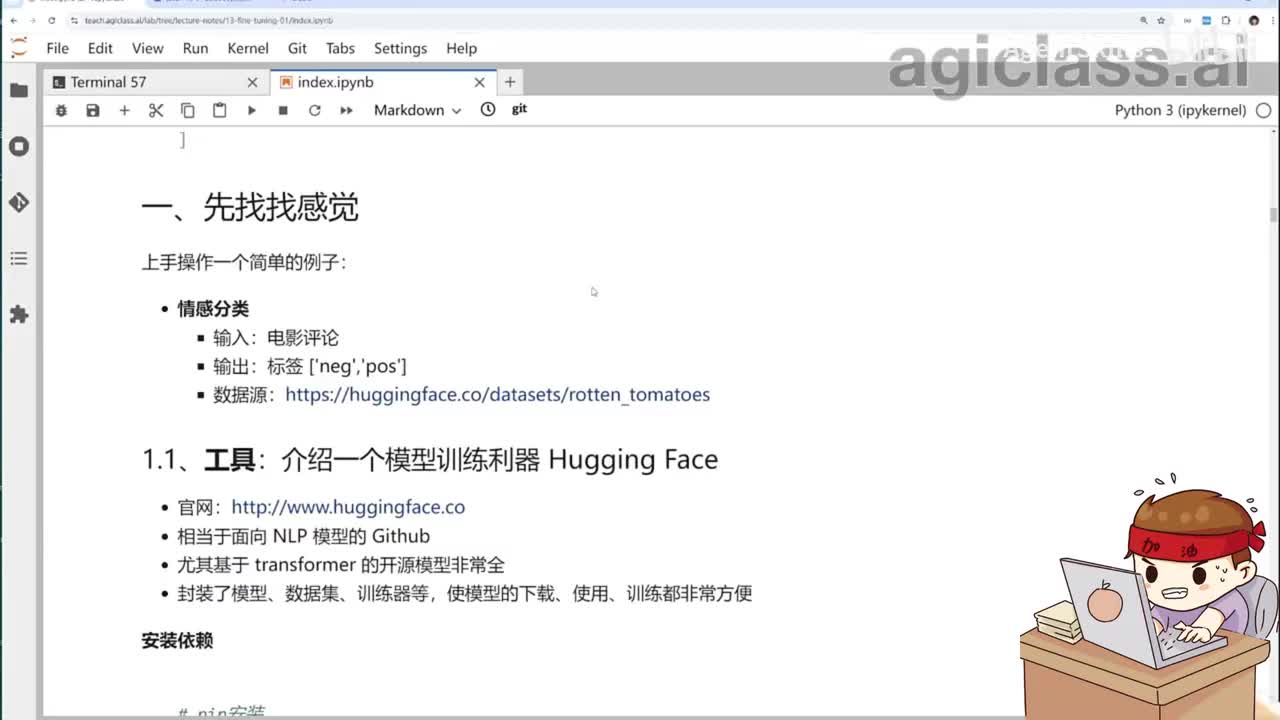Open the Help menu
1280x720 pixels.
461,48
